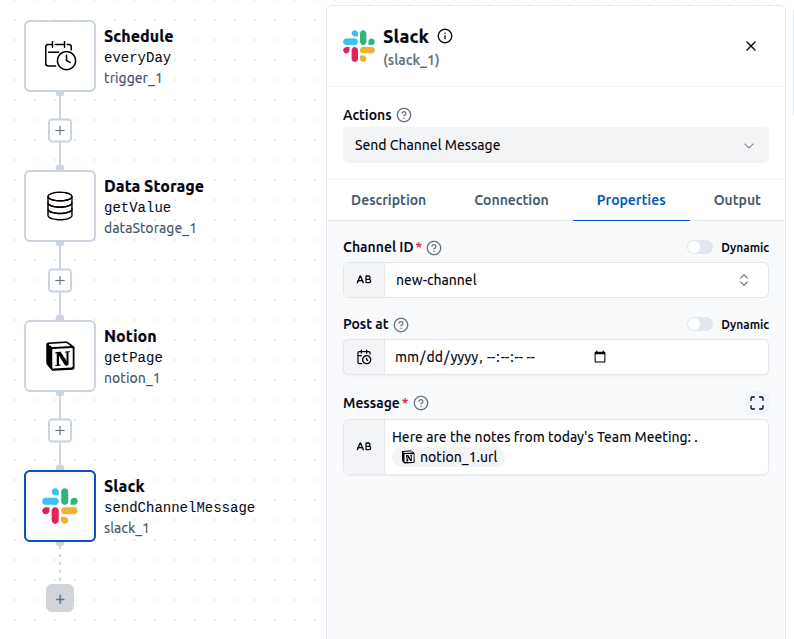Click the dataStorage_1 label
The image size is (794, 639).
click(150, 228)
